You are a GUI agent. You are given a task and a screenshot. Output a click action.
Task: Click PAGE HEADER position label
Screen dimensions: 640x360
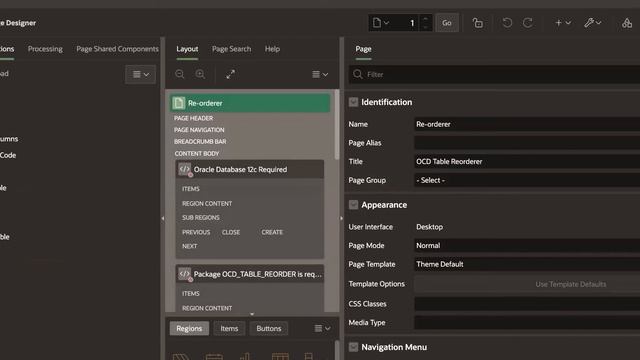coord(193,118)
